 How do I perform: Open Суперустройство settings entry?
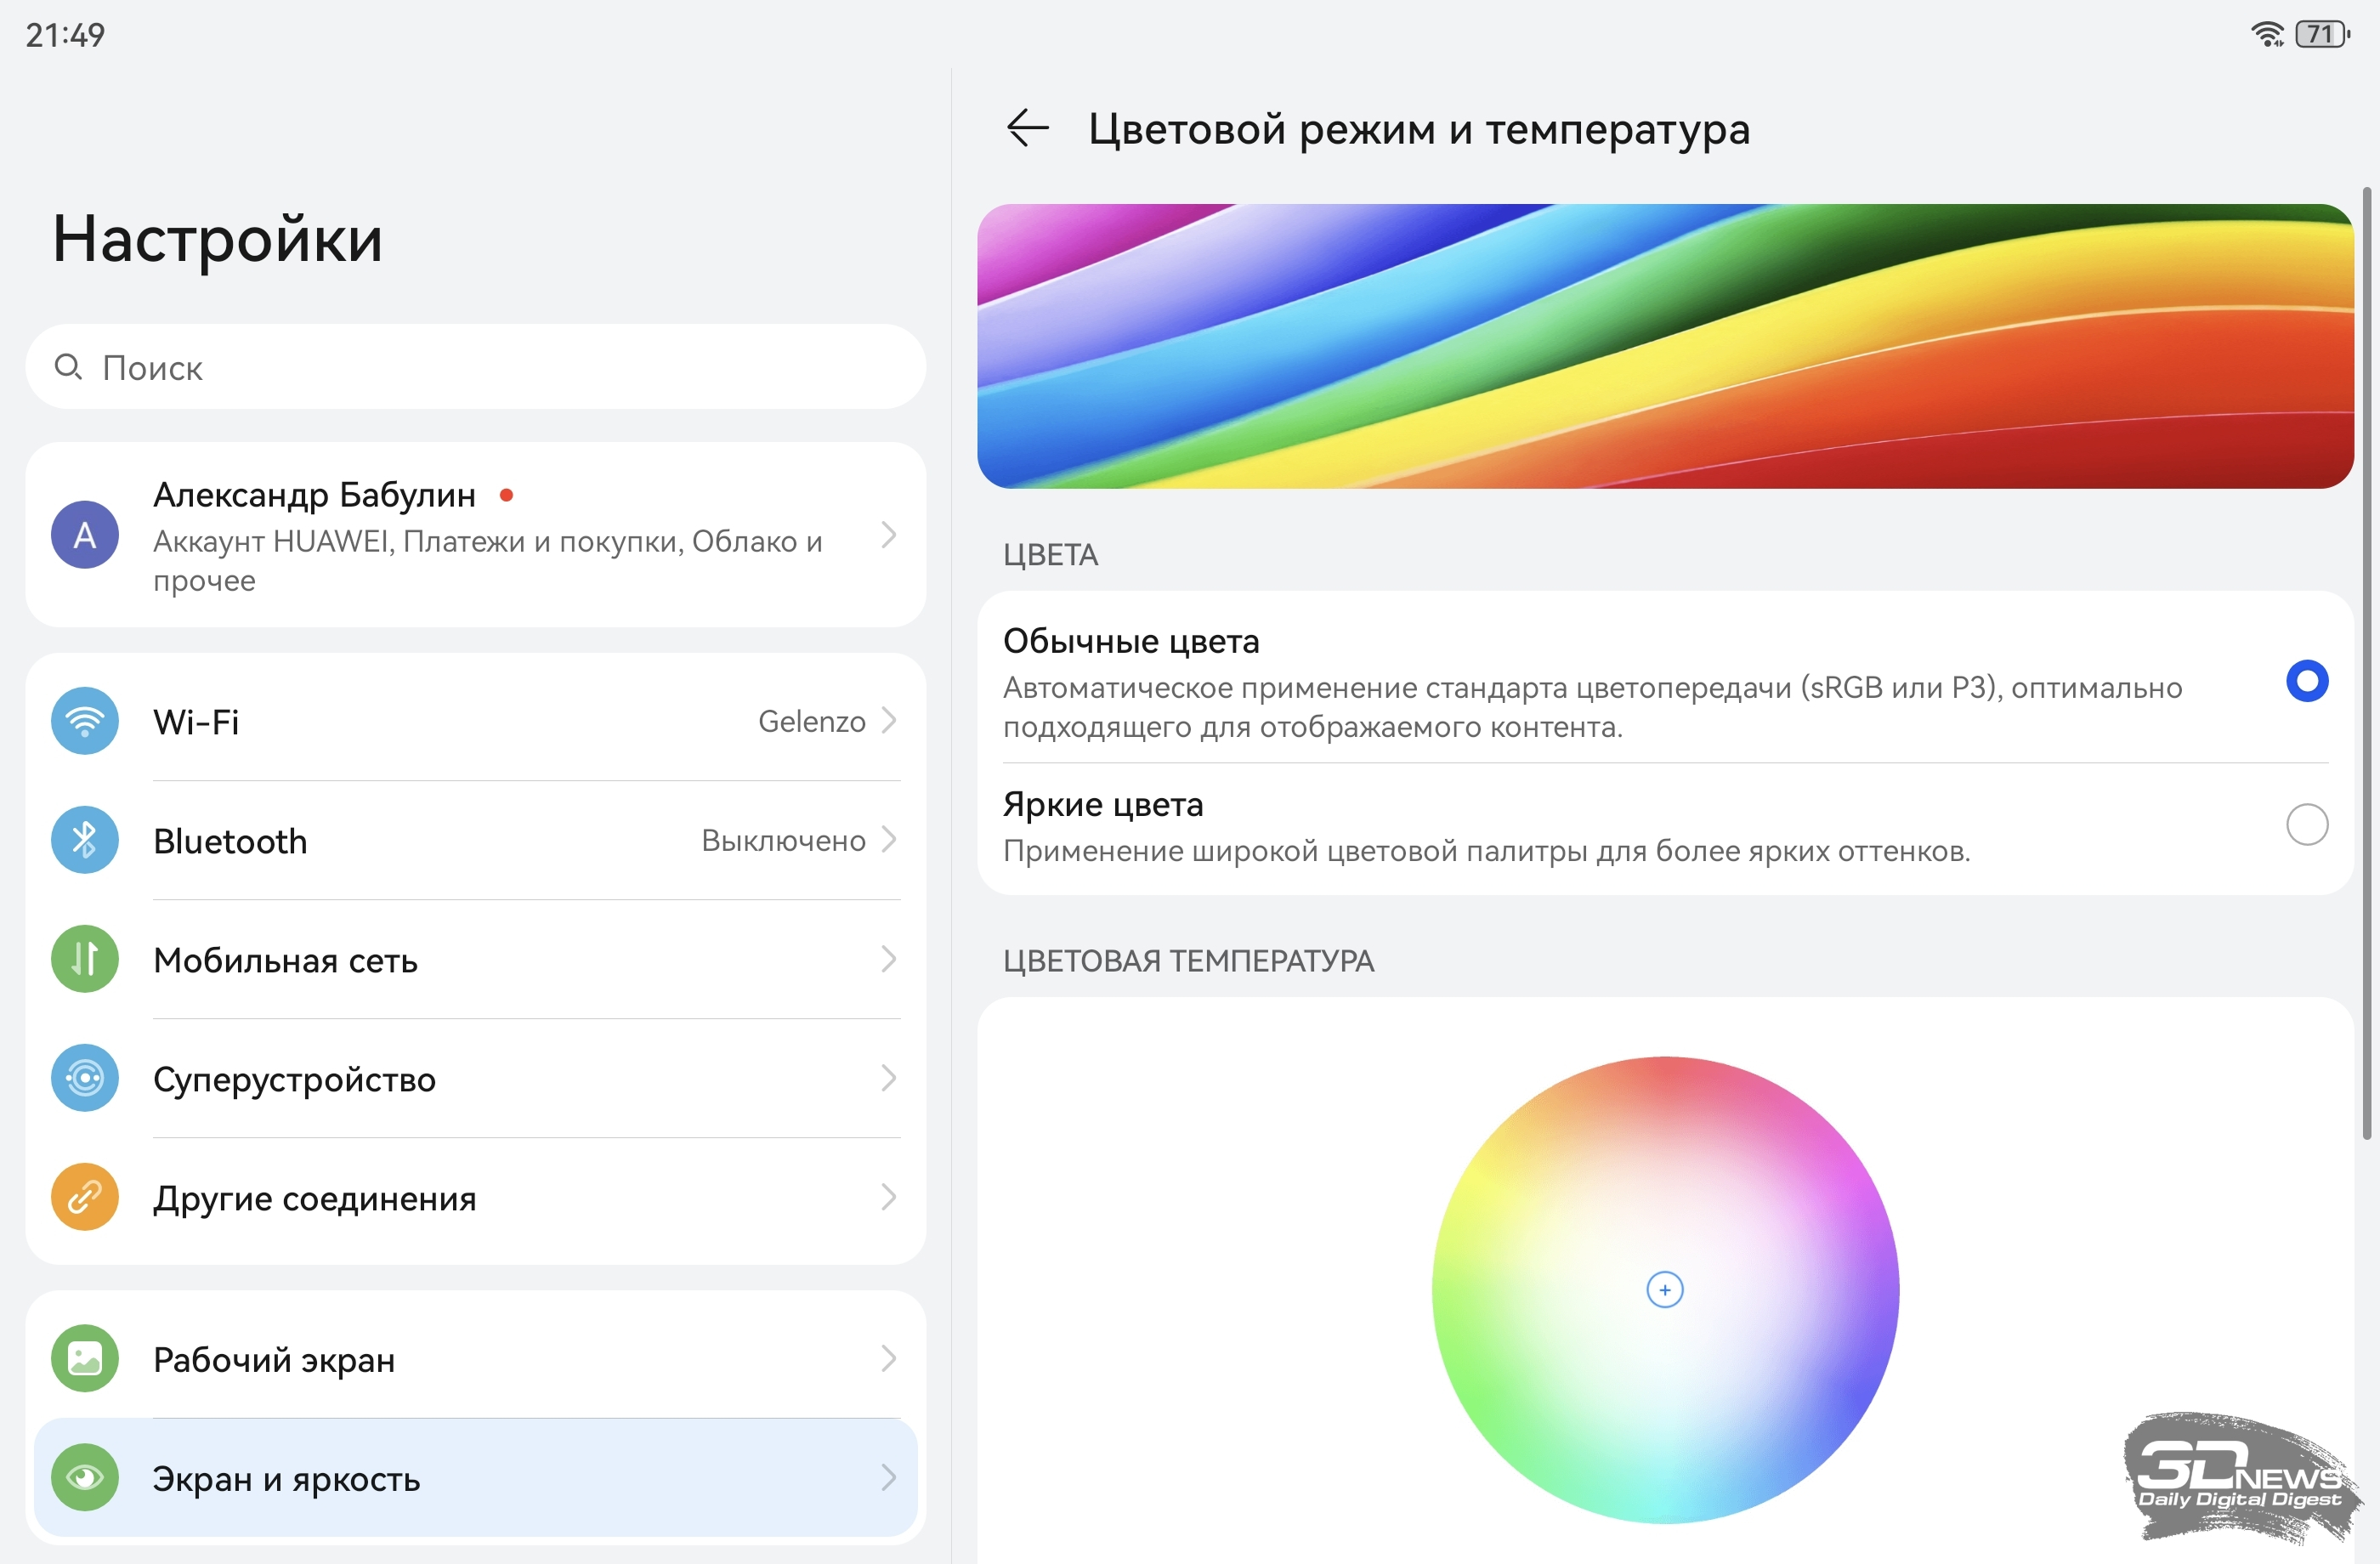pos(294,1079)
